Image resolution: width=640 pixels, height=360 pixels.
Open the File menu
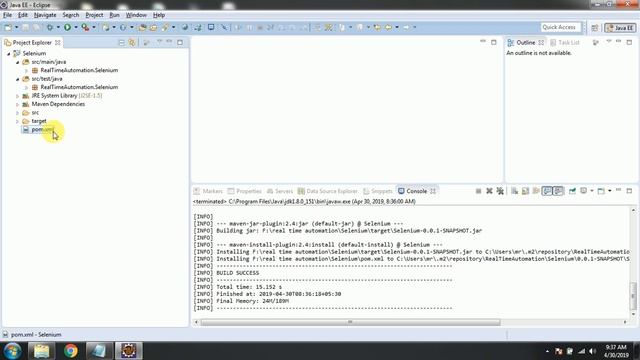click(x=7, y=15)
